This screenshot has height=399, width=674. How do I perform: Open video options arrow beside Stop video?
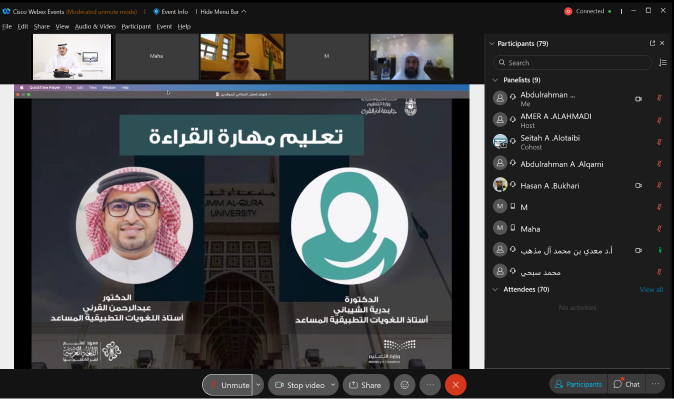pyautogui.click(x=333, y=385)
